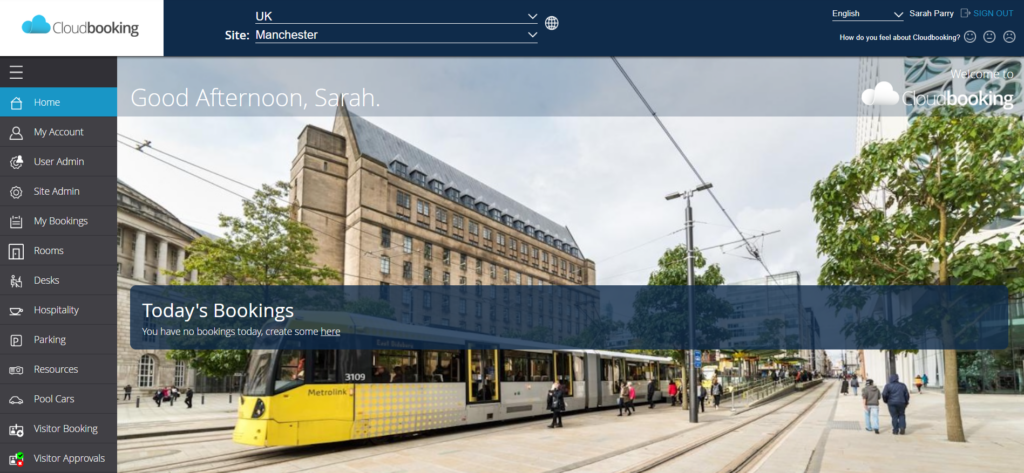
Task: Open the Desks menu item
Action: [48, 280]
